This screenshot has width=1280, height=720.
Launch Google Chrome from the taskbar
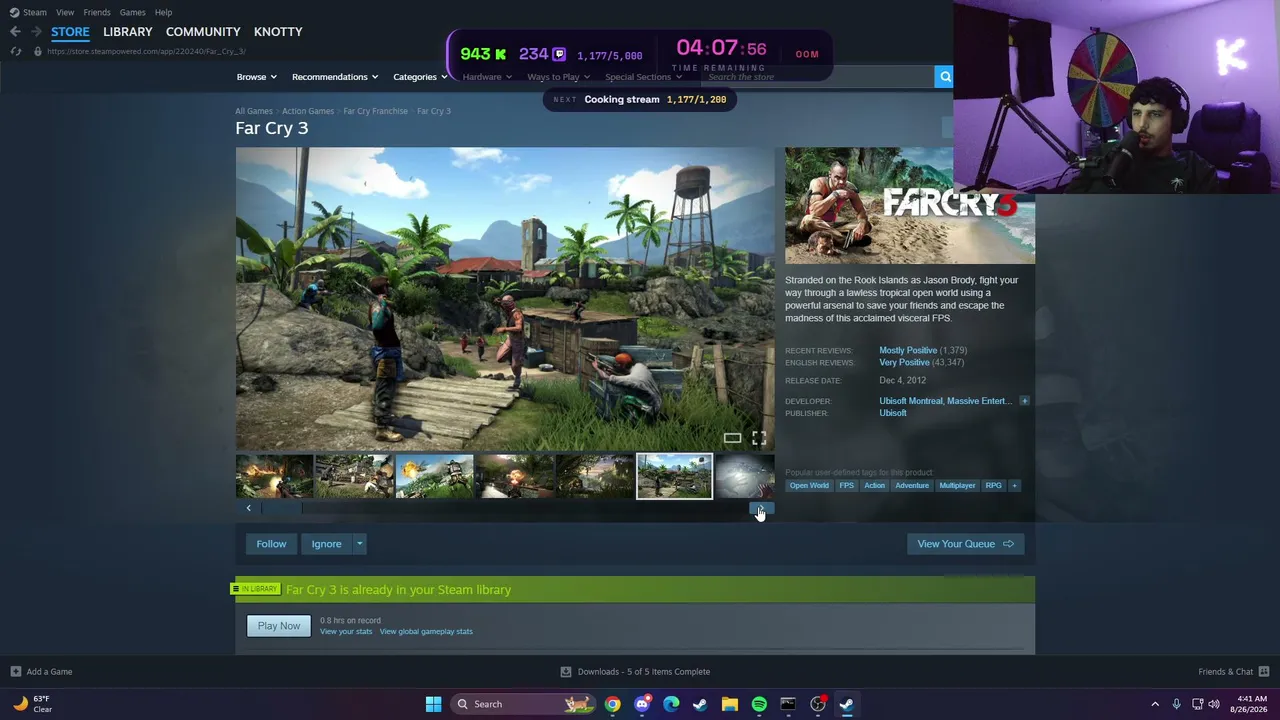tap(612, 704)
